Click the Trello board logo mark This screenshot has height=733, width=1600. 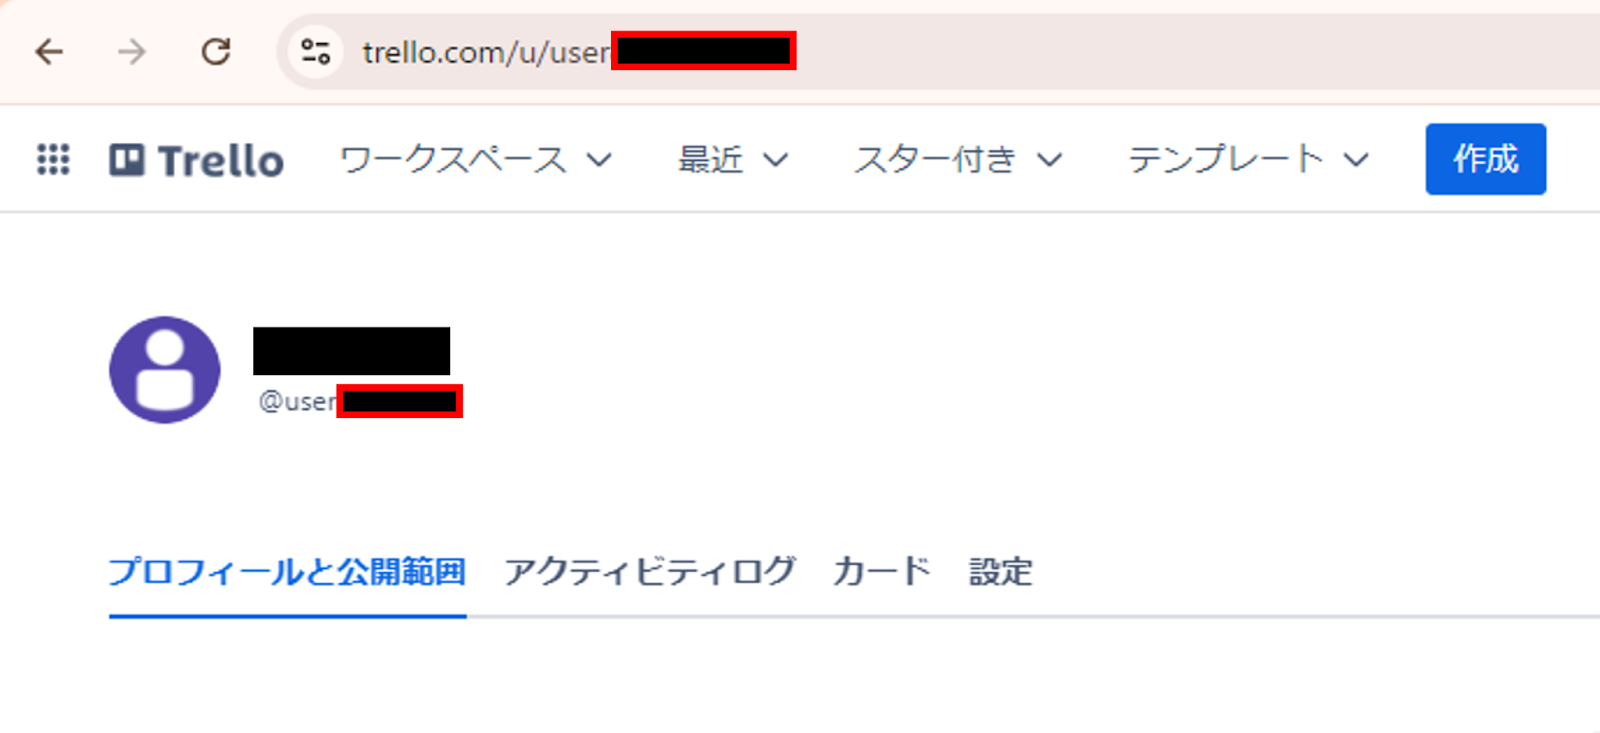[x=127, y=160]
